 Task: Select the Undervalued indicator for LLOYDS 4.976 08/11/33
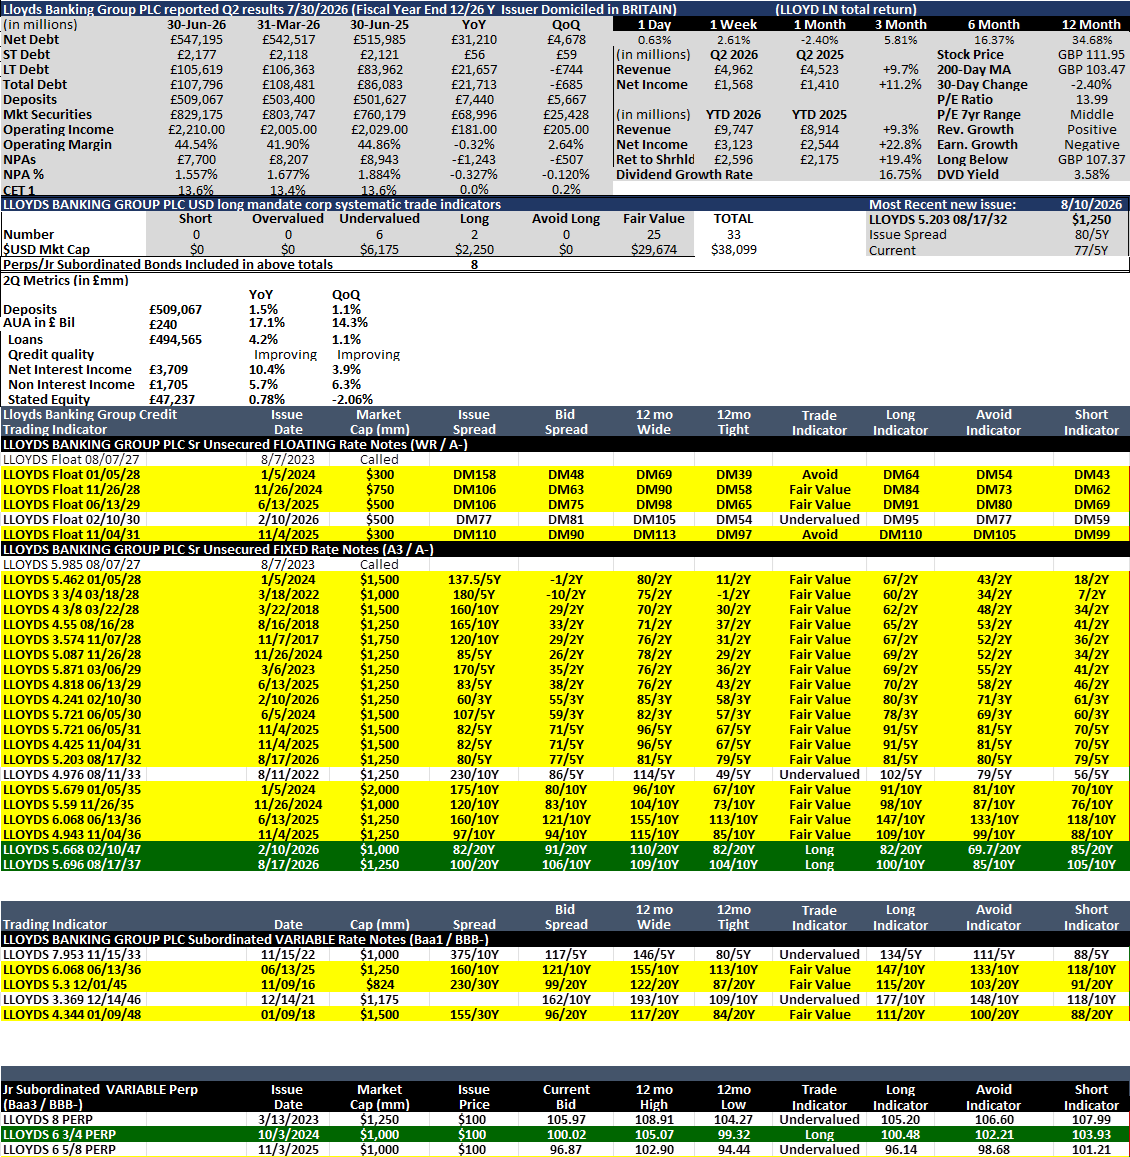tap(819, 775)
